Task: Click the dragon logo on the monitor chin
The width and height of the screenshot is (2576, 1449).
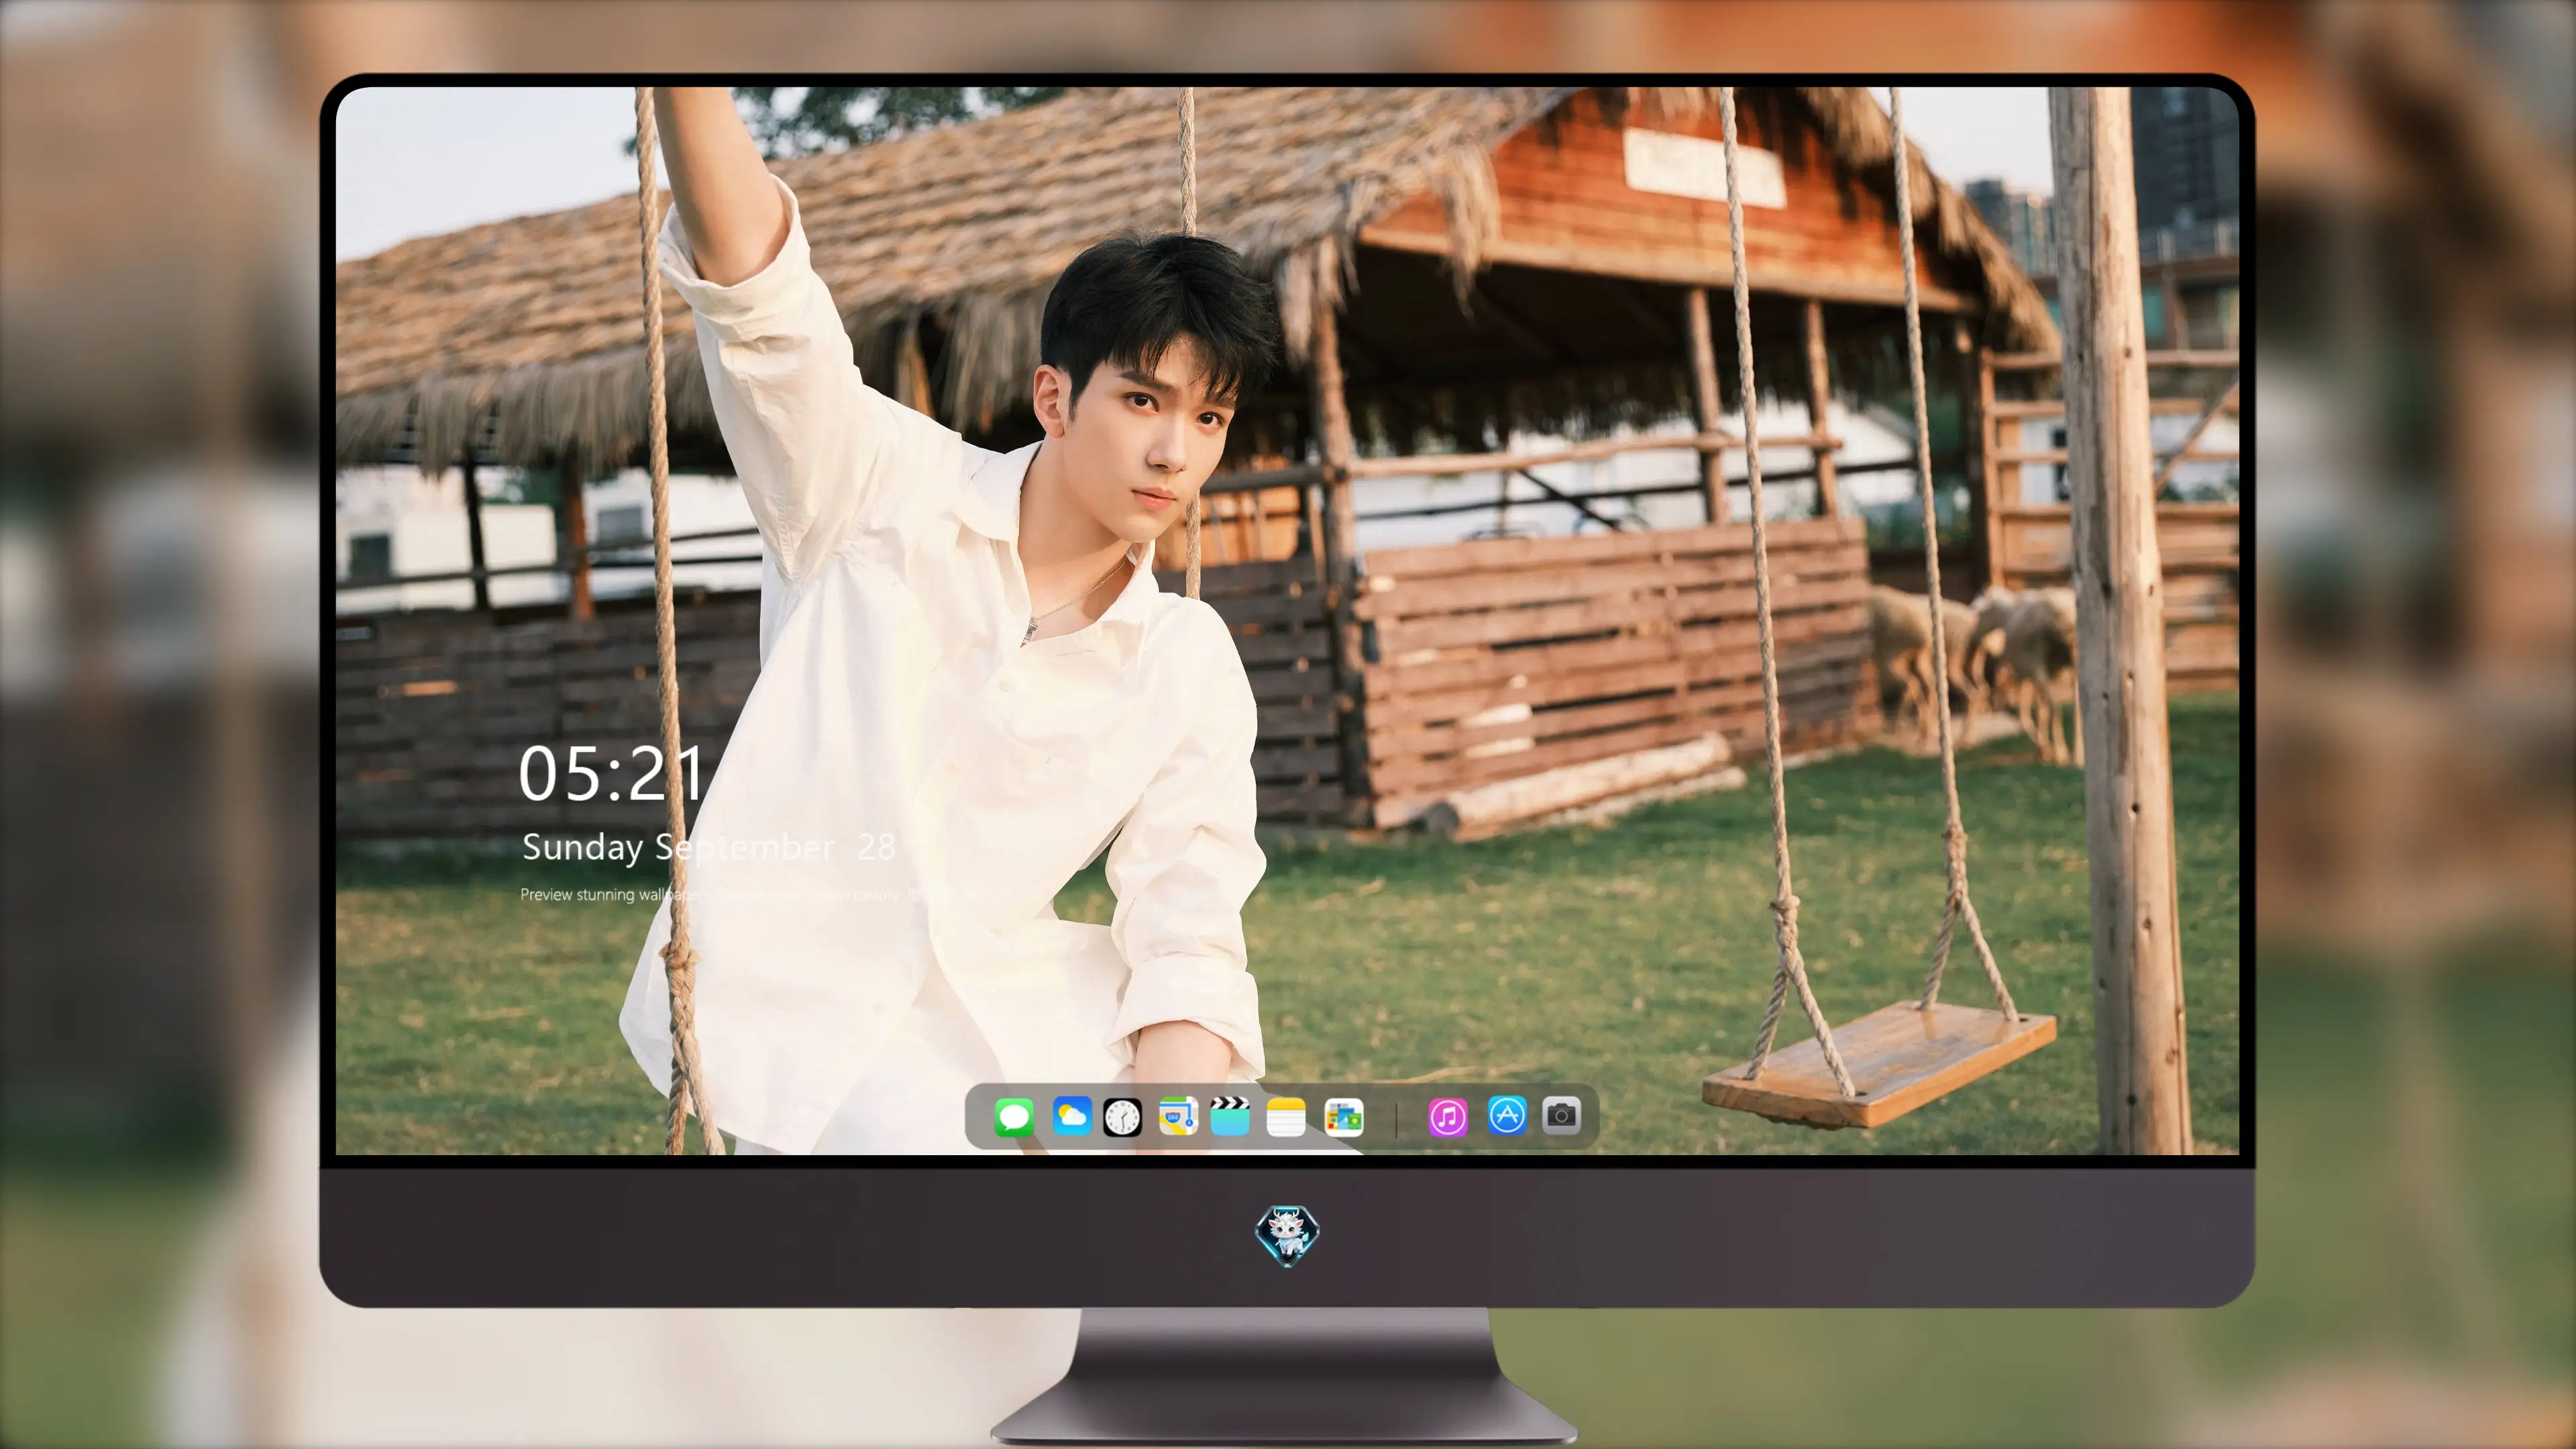Action: [1287, 1236]
